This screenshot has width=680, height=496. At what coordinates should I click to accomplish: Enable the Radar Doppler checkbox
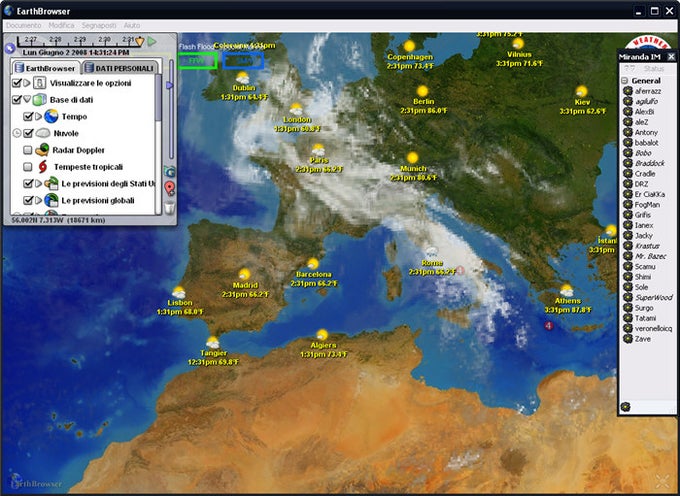click(x=28, y=150)
